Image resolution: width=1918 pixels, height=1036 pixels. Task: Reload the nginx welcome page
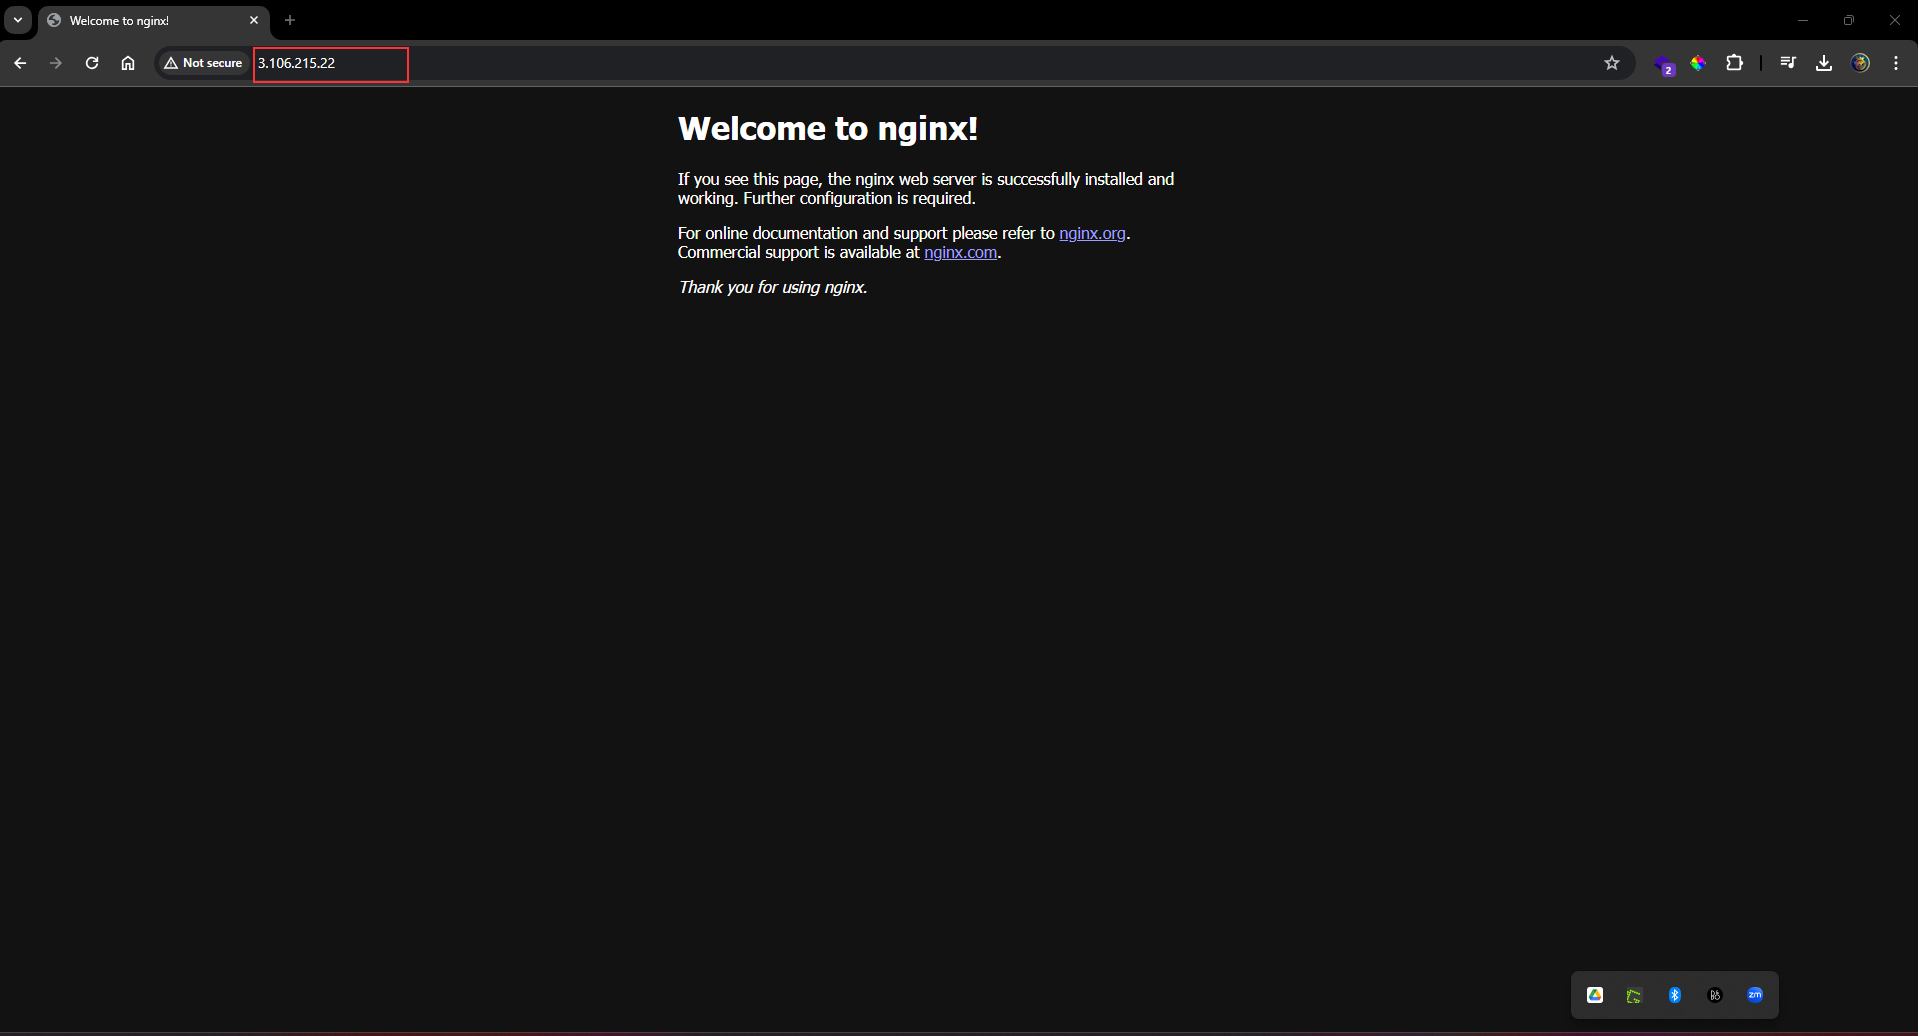pyautogui.click(x=92, y=63)
